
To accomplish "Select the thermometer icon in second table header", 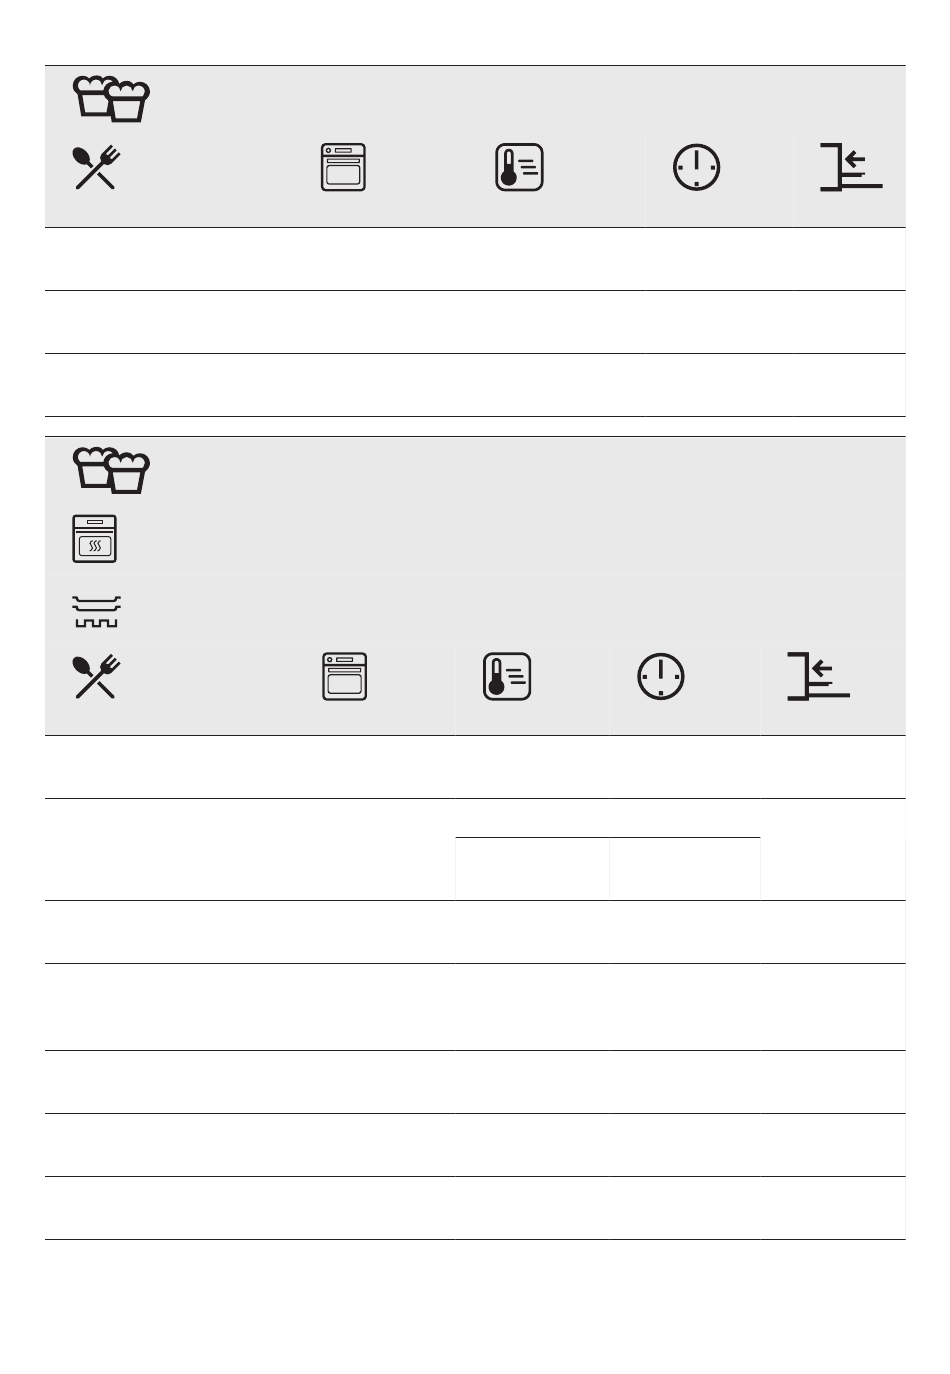I will point(507,676).
